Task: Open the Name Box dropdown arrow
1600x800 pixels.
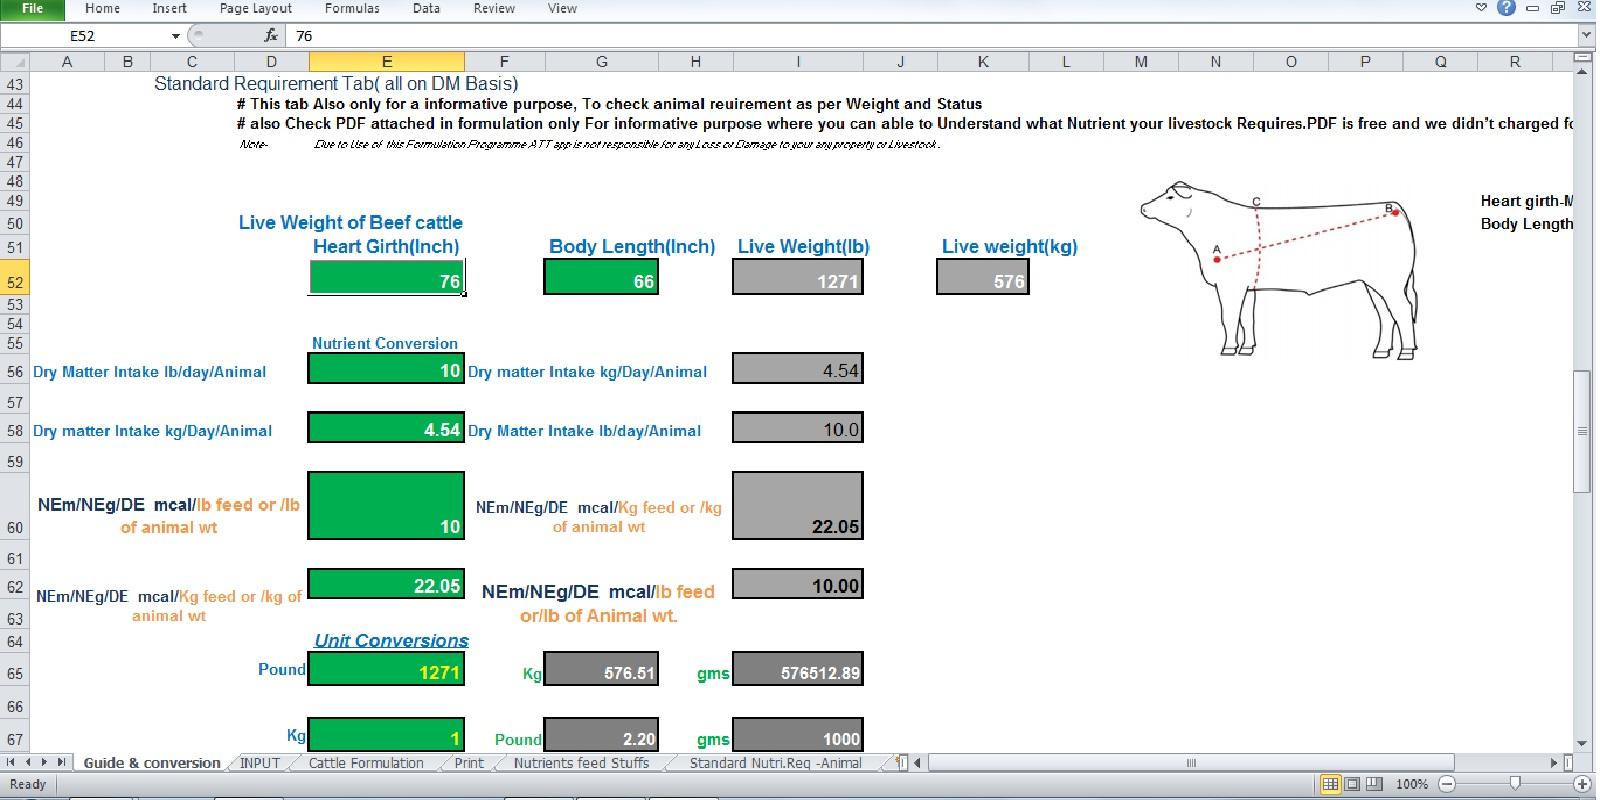Action: tap(176, 36)
